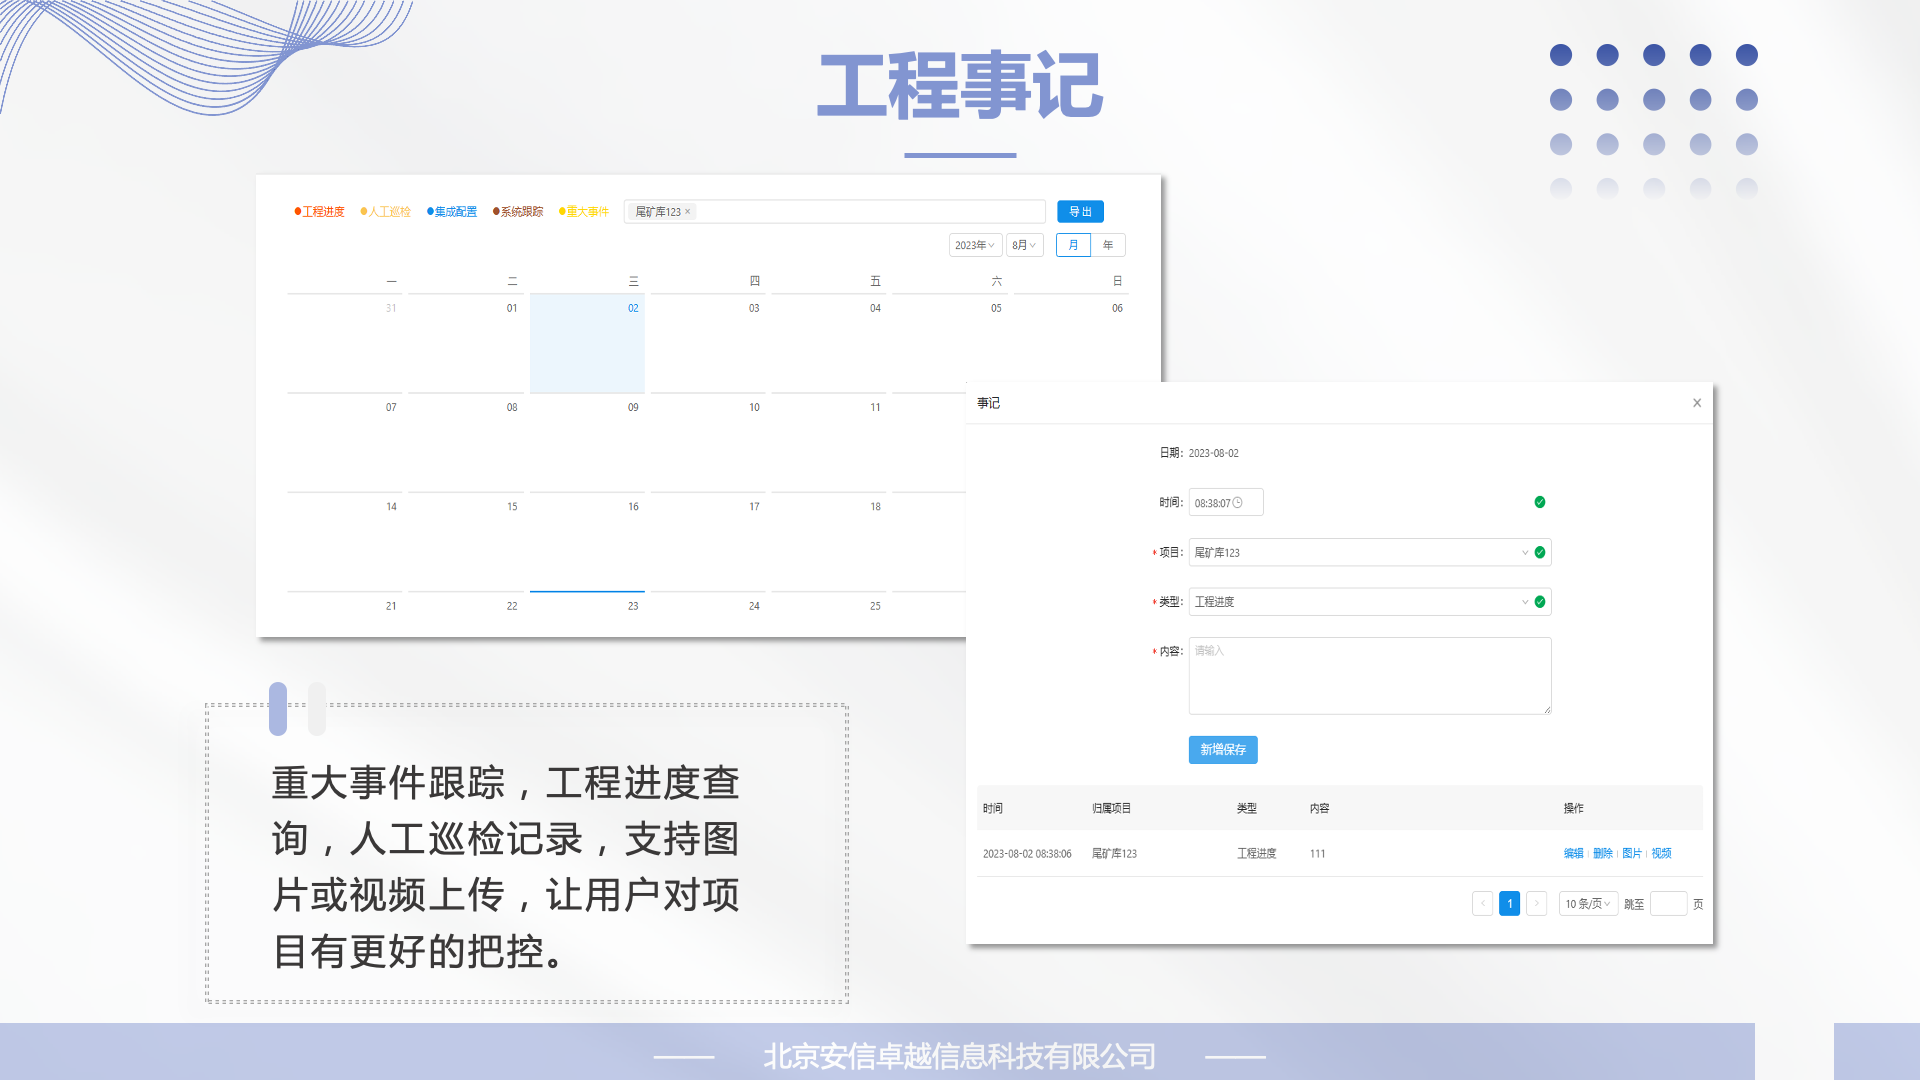This screenshot has width=1920, height=1080.
Task: Open the 2023年 year dropdown
Action: point(974,245)
